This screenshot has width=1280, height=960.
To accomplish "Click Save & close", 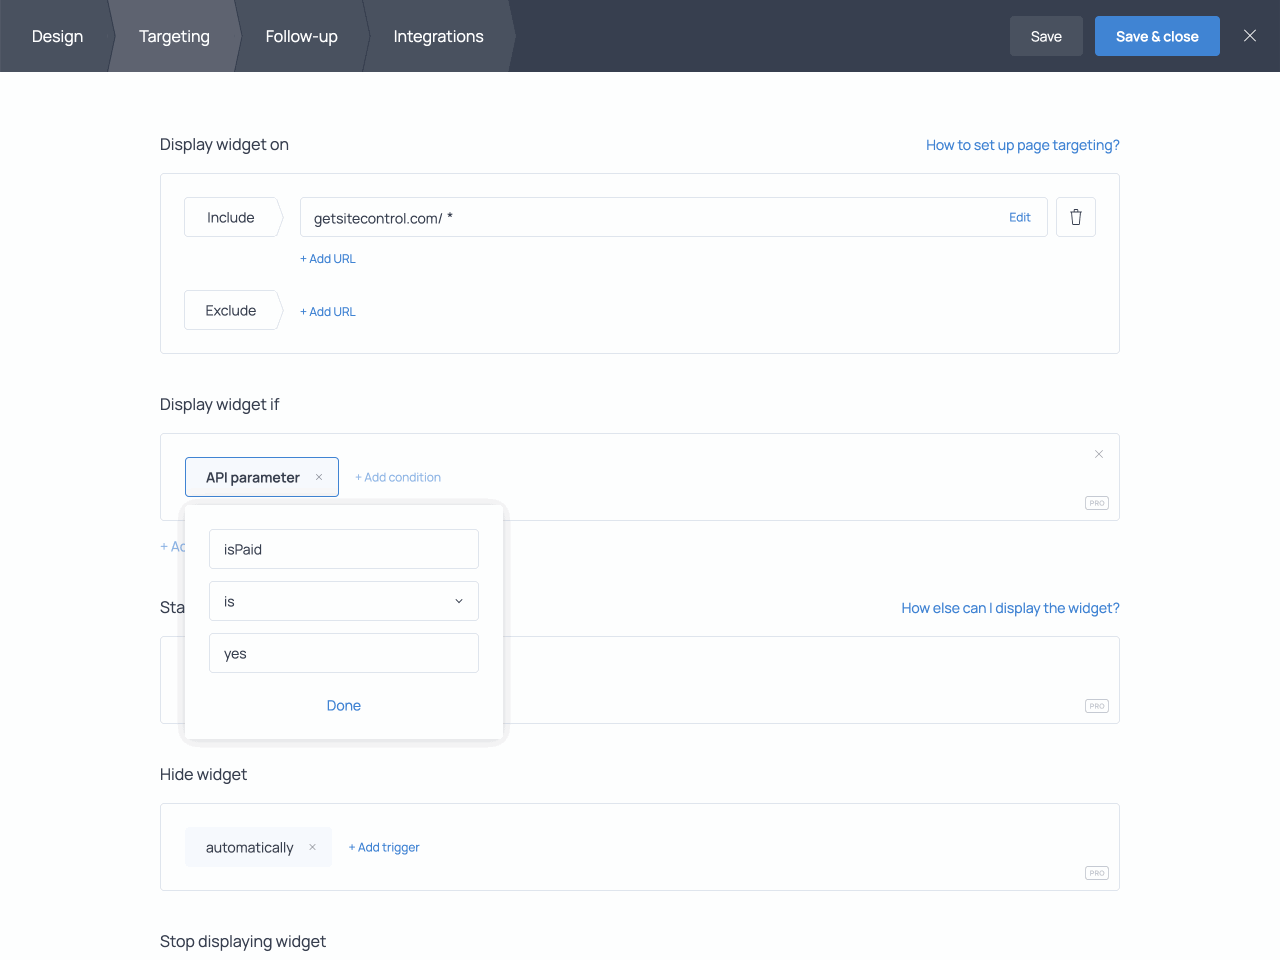I will [x=1157, y=35].
